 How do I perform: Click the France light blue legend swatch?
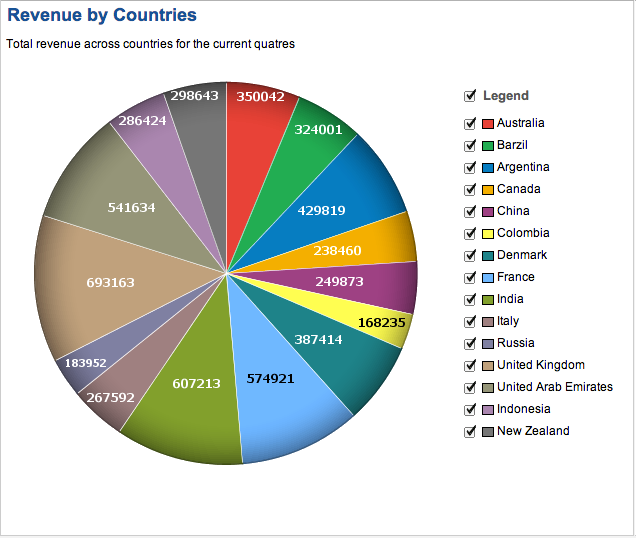[488, 278]
